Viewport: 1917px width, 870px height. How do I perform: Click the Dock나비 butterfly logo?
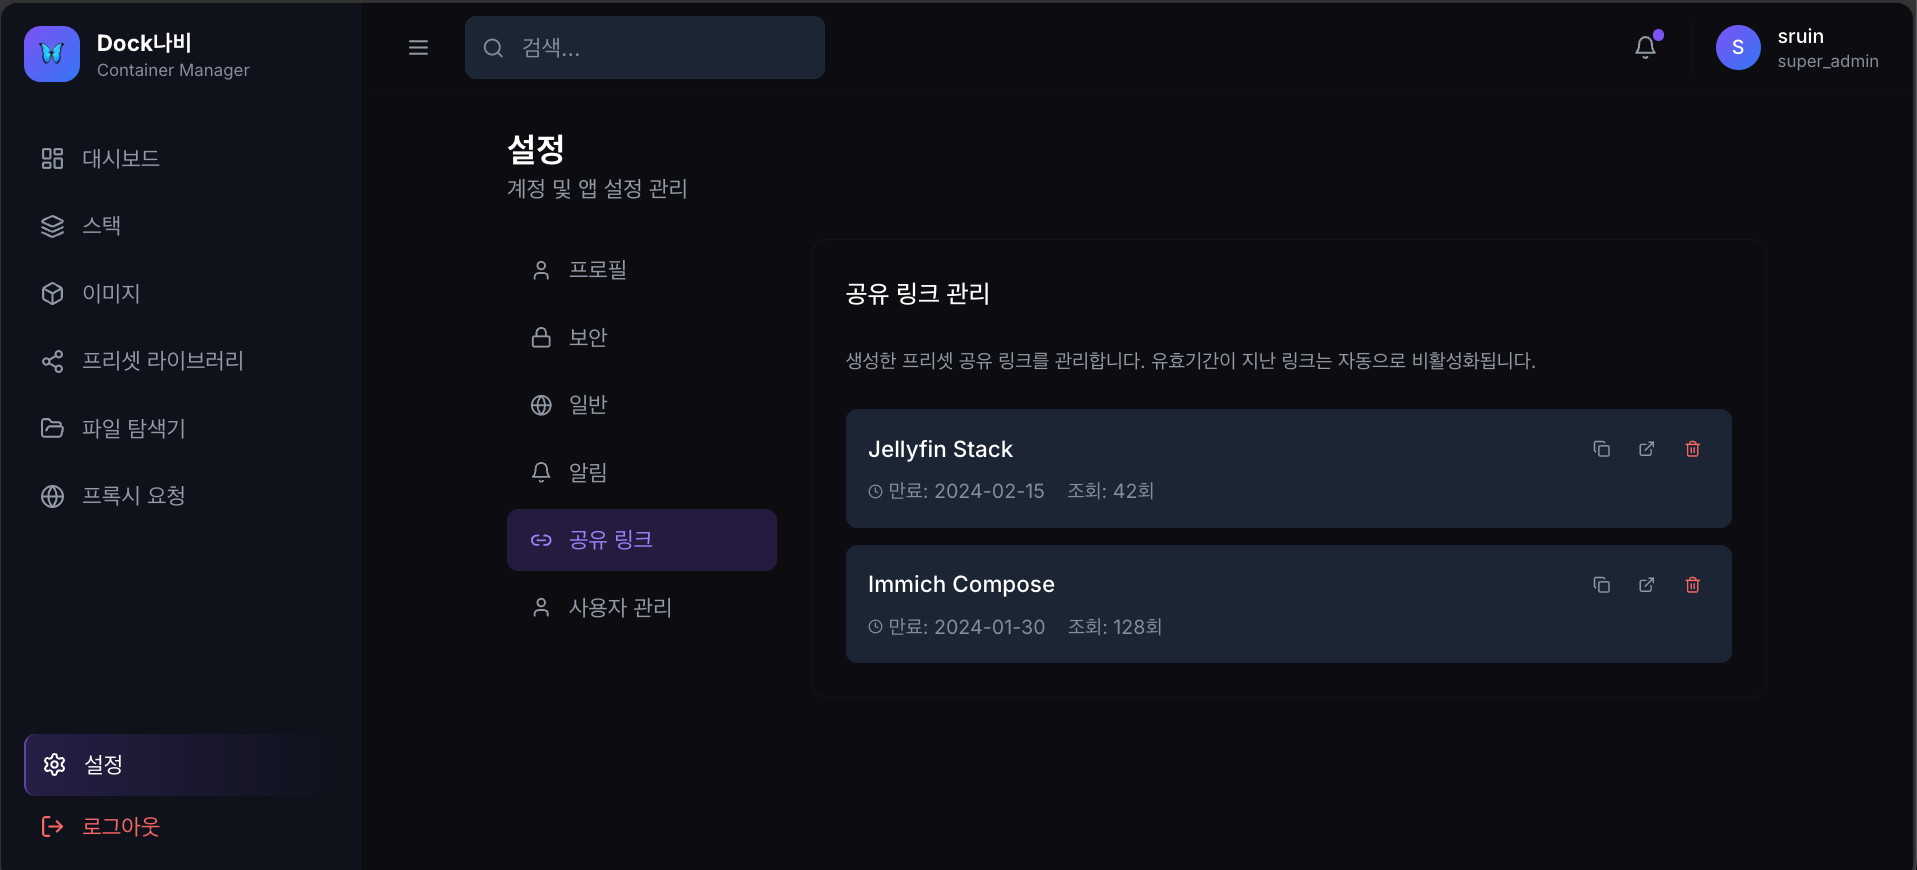(x=51, y=54)
